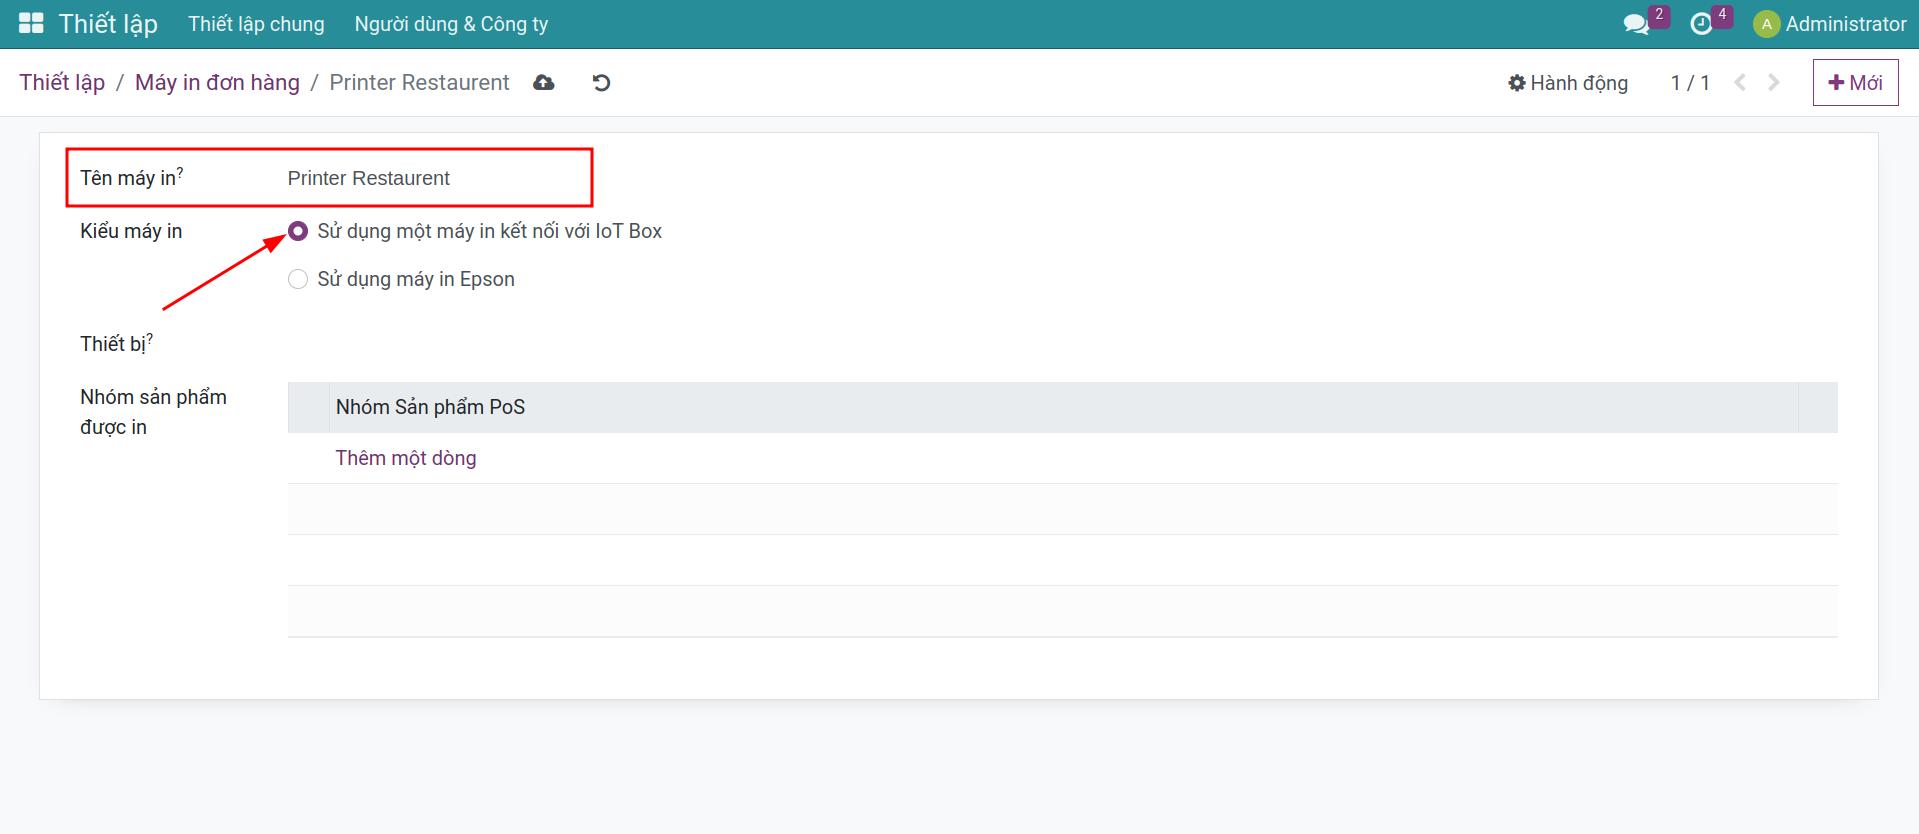
Task: Go to next record arrow
Action: [x=1774, y=83]
